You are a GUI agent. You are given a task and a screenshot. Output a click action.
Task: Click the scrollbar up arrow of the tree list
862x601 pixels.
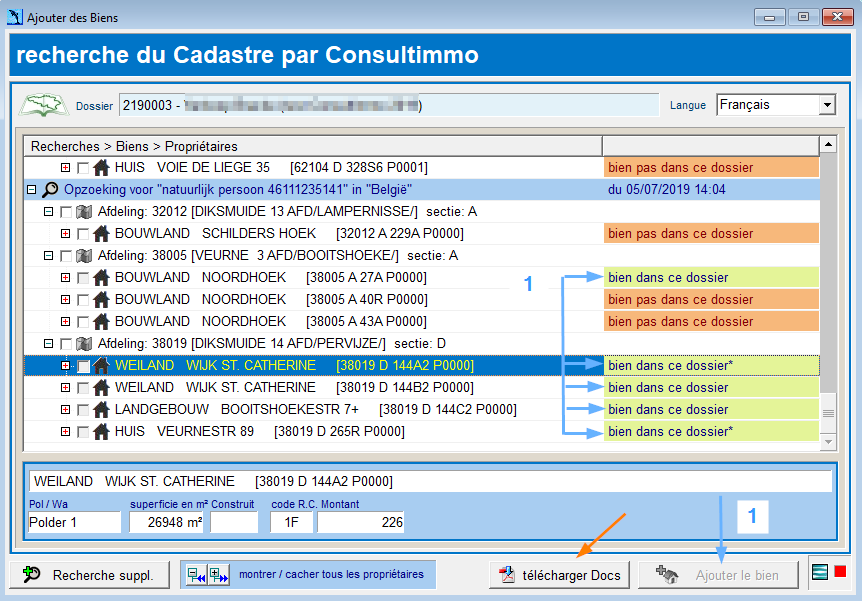click(x=828, y=145)
